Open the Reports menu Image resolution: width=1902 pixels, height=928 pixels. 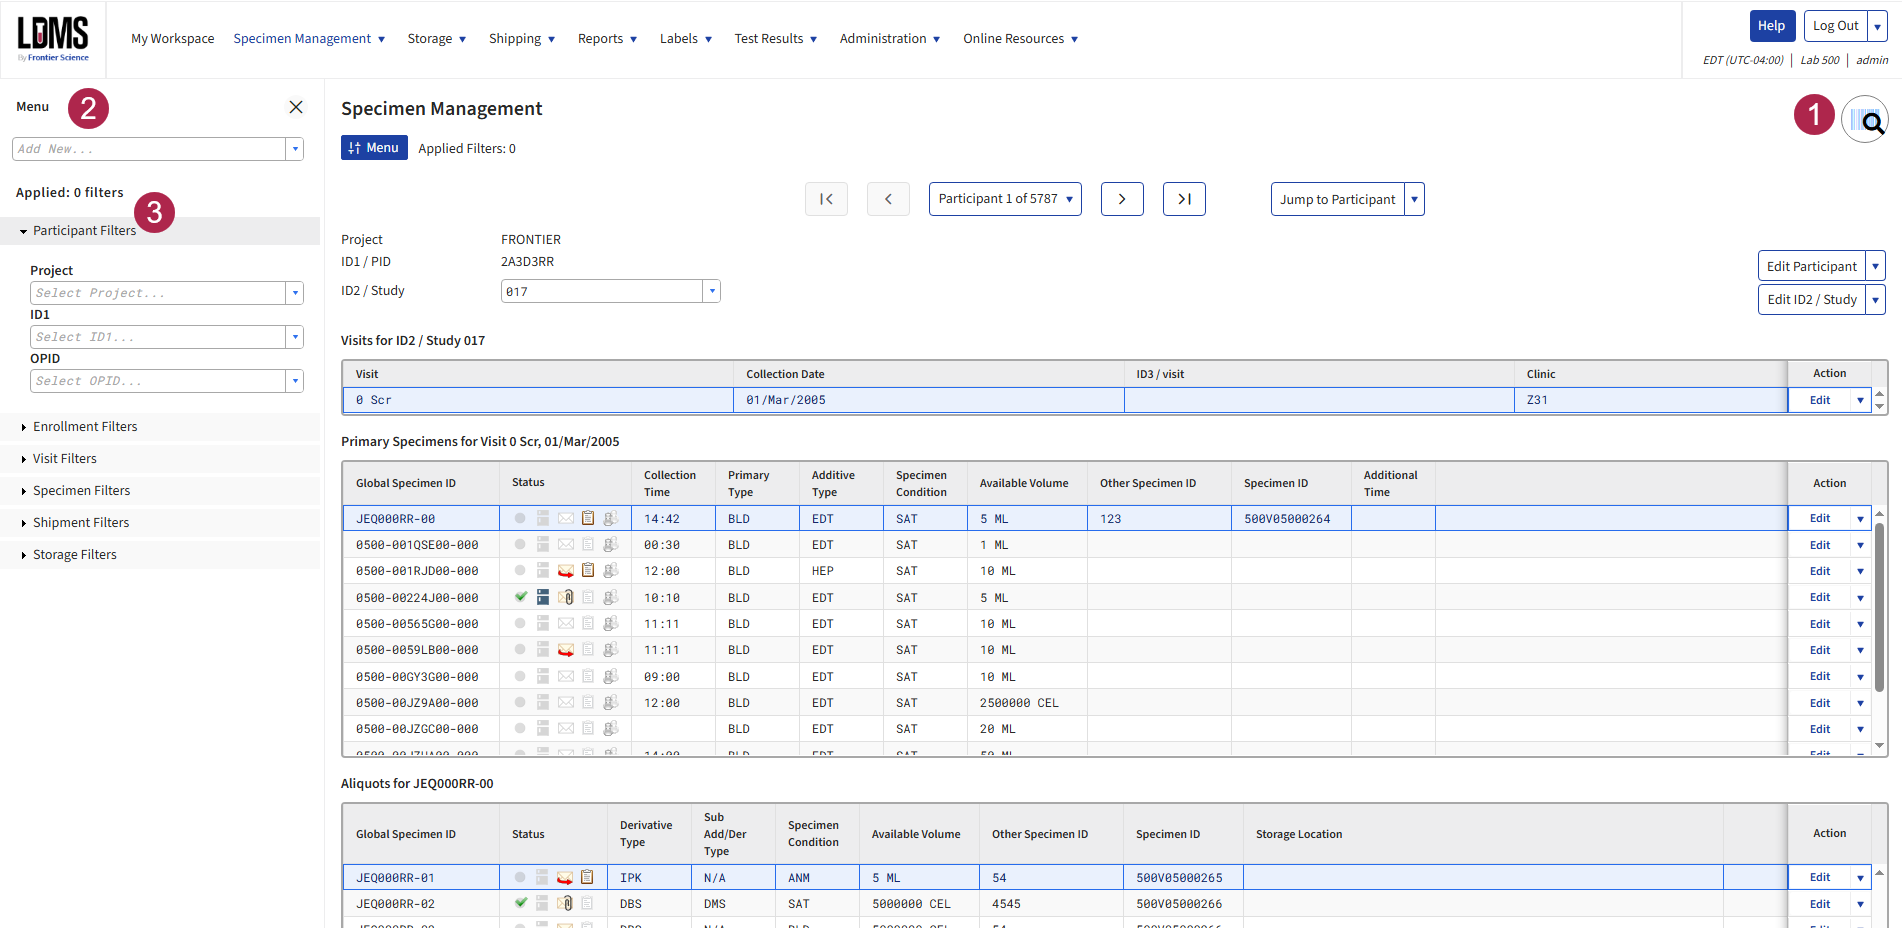(607, 39)
